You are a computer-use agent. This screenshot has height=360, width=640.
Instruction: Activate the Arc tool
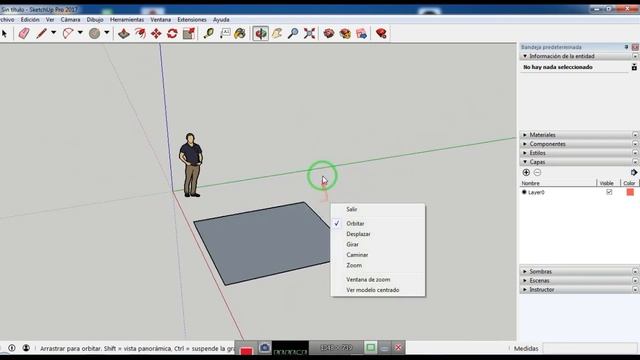(x=68, y=33)
